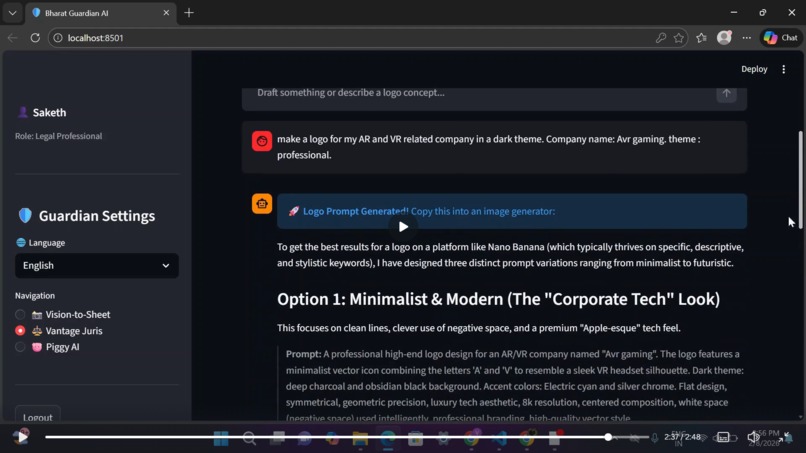The width and height of the screenshot is (806, 453).
Task: Close the Bharat Guardian AI tab
Action: (x=166, y=13)
